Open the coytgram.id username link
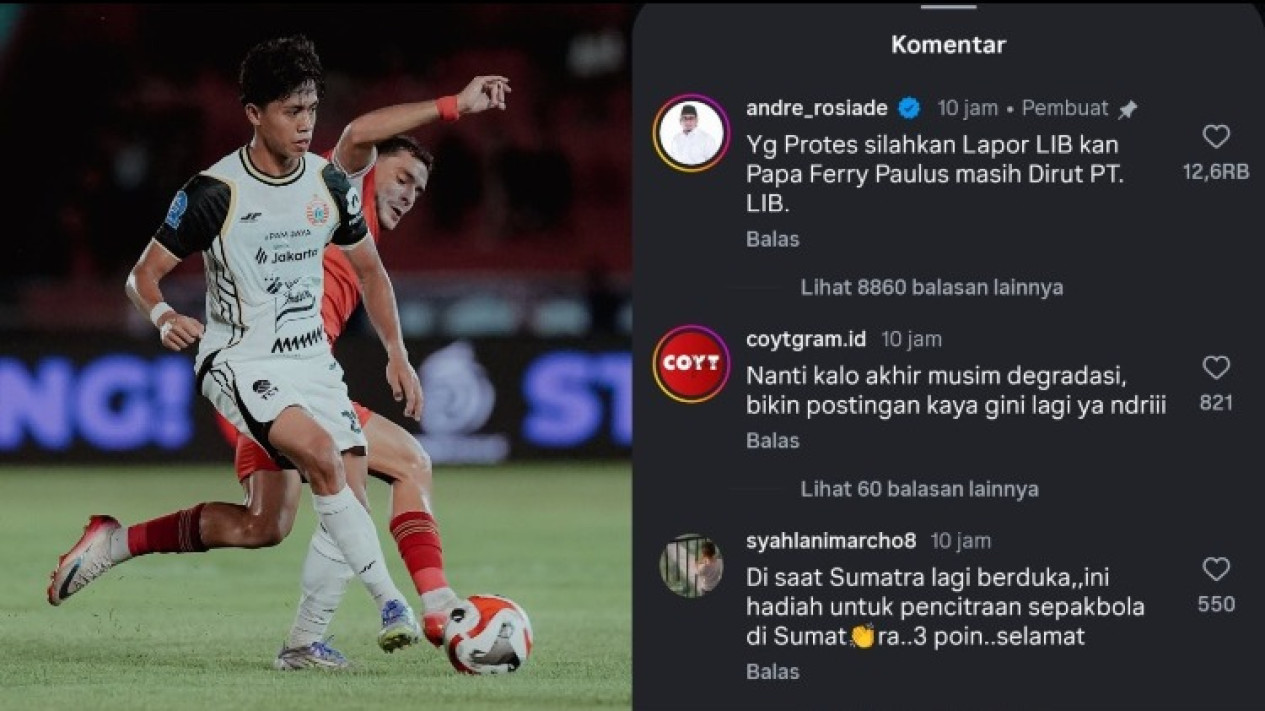The image size is (1265, 711). pos(806,339)
